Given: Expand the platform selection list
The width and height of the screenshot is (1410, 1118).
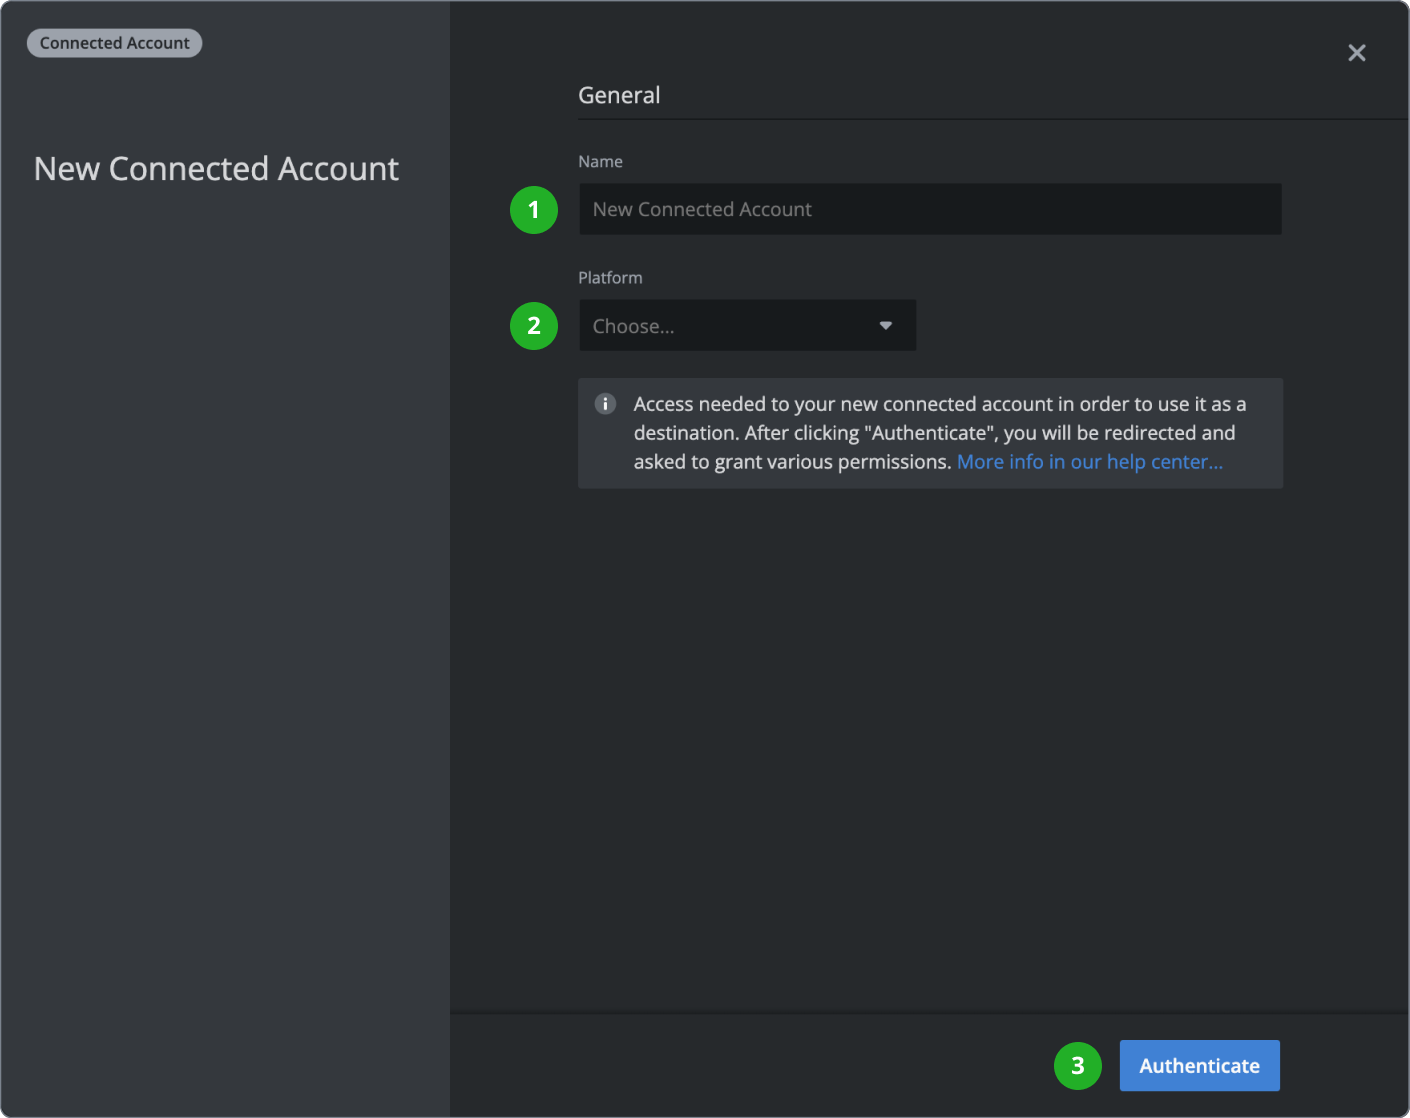Looking at the screenshot, I should [747, 325].
